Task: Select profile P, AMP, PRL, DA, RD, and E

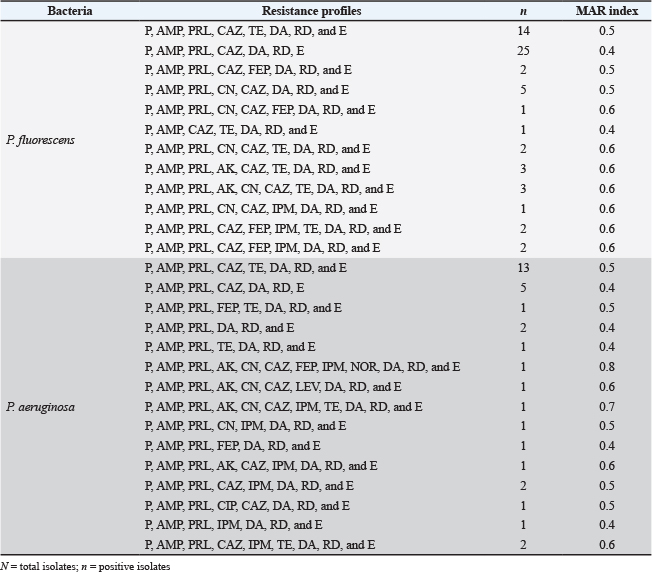Action: pyautogui.click(x=219, y=327)
